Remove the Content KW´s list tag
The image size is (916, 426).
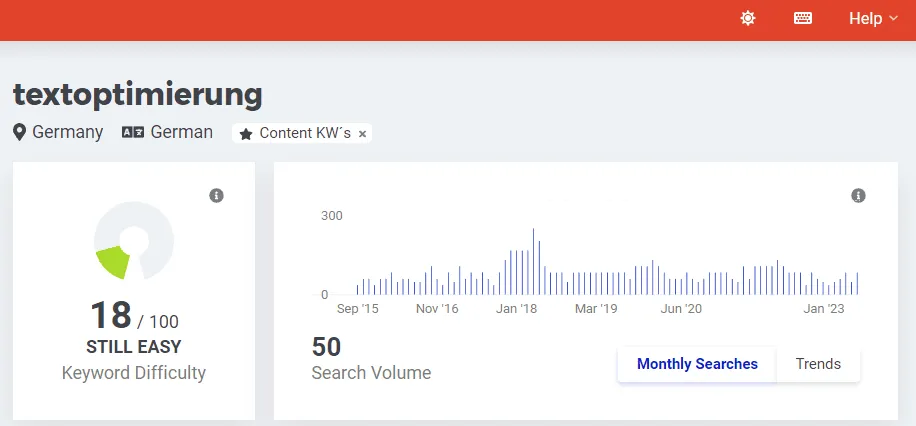[x=362, y=134]
